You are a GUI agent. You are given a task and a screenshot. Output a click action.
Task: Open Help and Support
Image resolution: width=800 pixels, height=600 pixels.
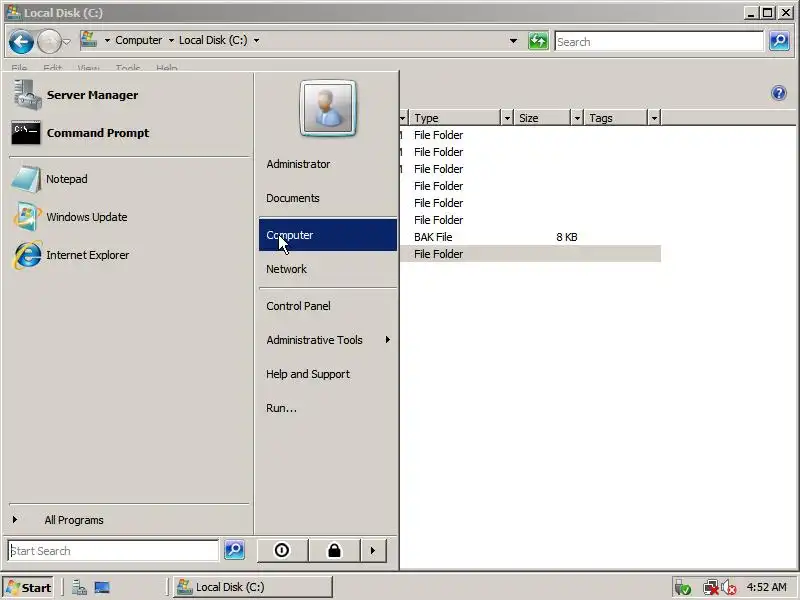308,374
